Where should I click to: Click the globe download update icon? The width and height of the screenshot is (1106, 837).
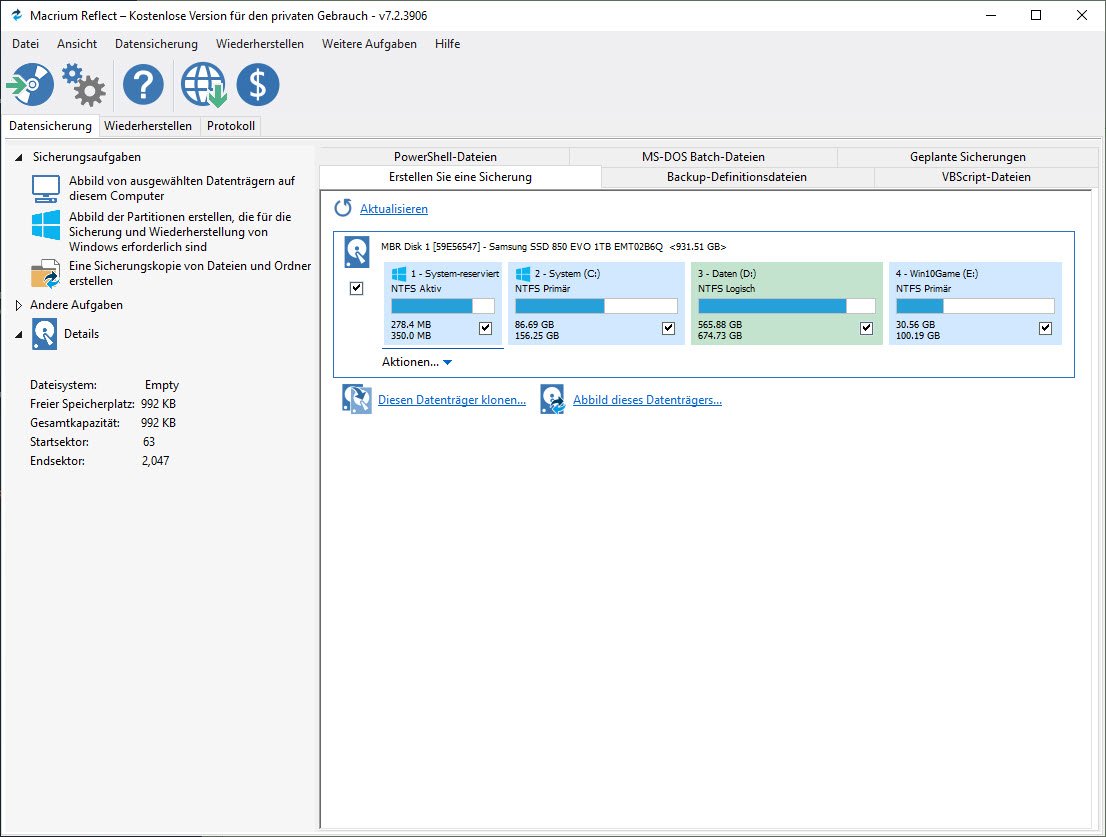pos(203,86)
